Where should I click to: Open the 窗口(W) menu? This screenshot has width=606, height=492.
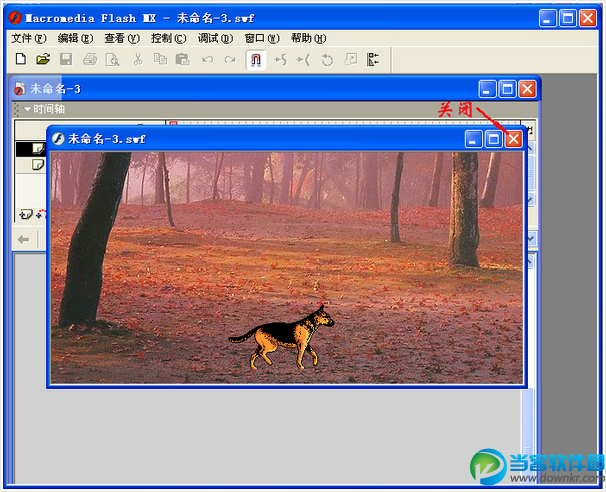coord(262,38)
